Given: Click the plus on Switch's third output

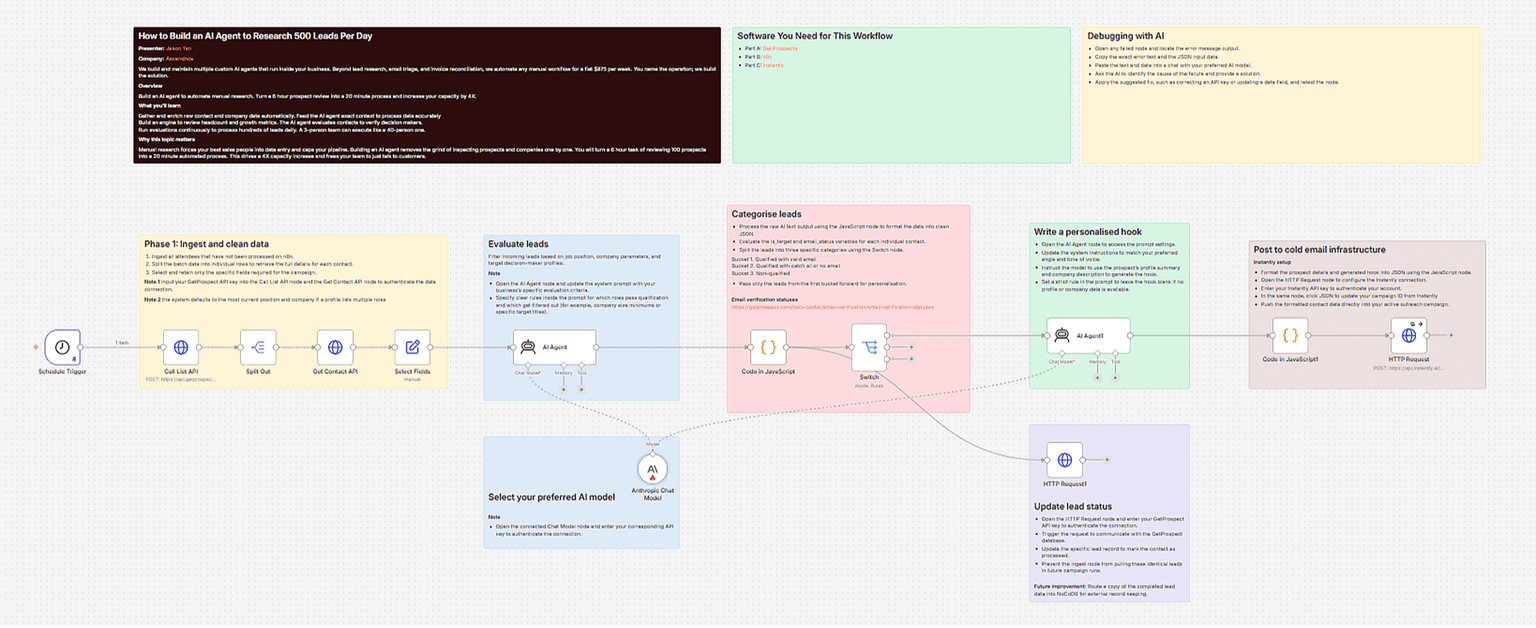Looking at the screenshot, I should coord(911,358).
